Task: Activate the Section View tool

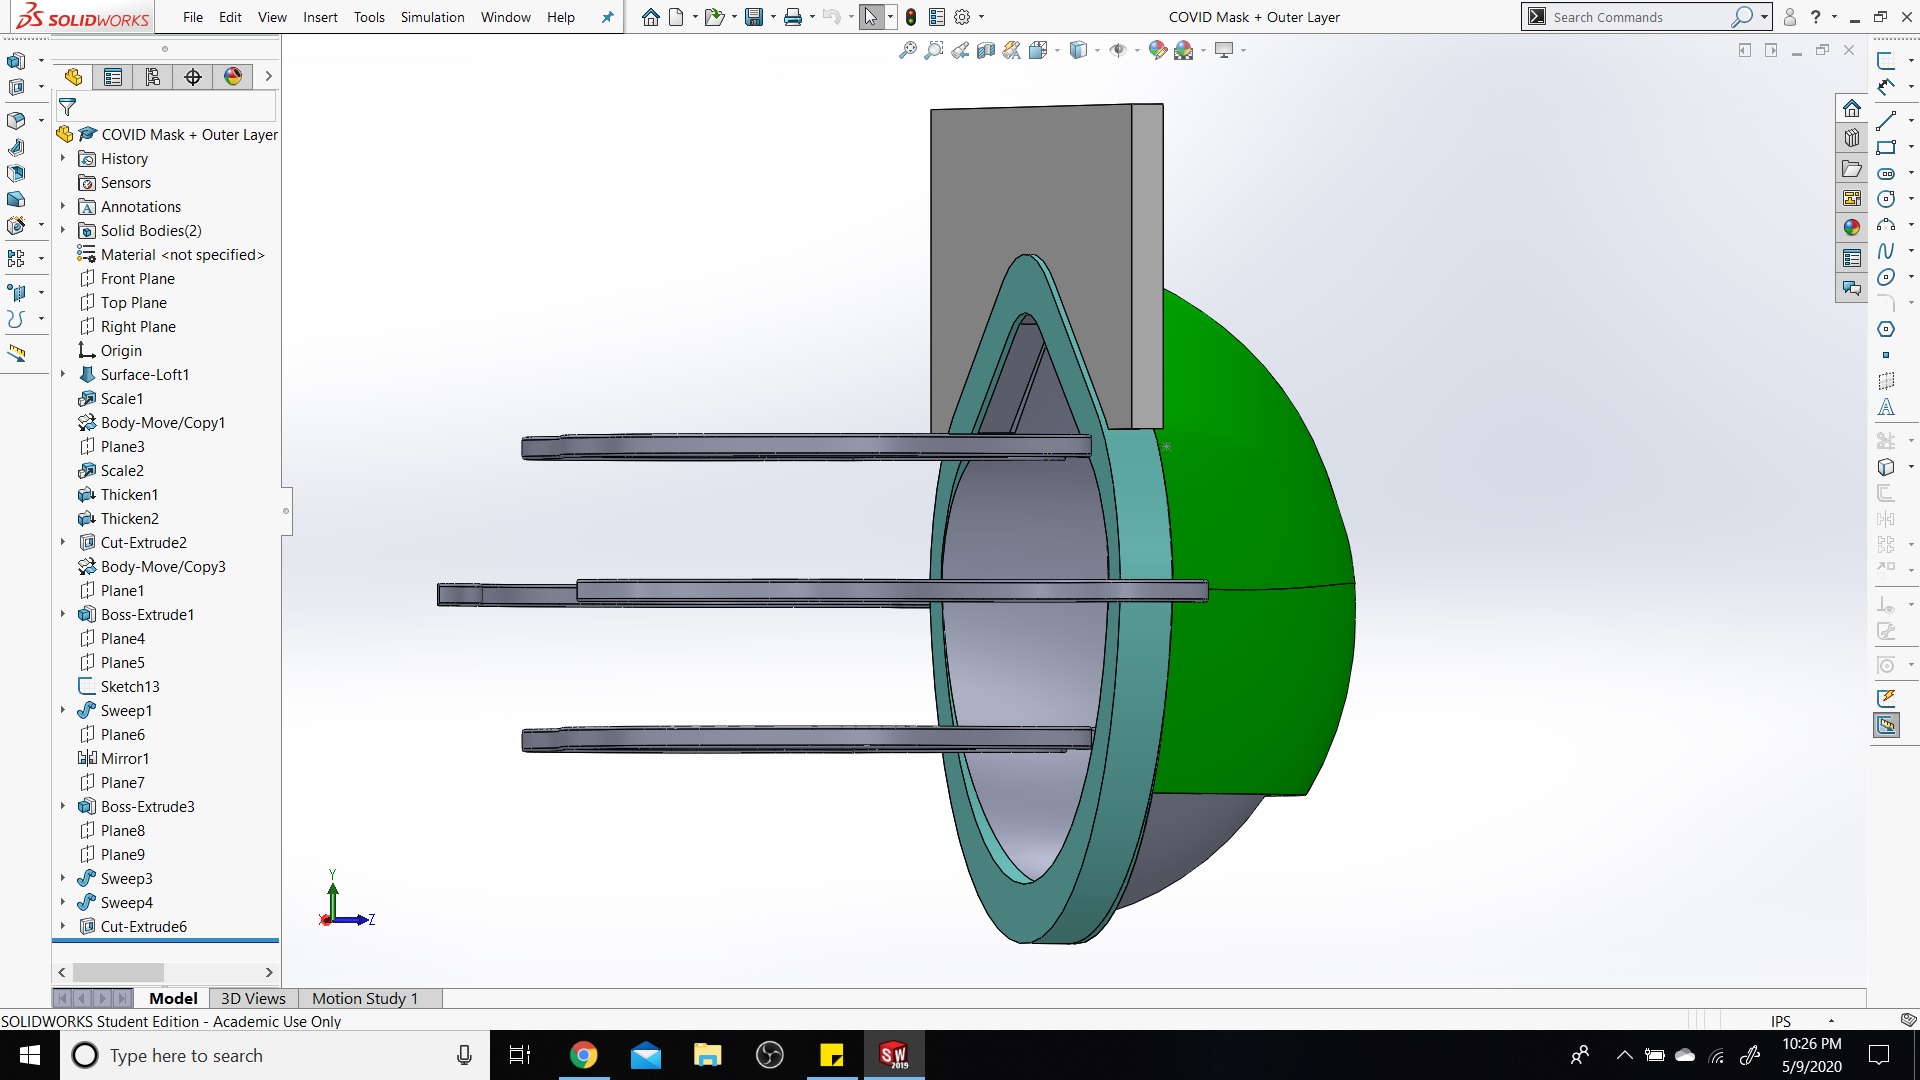Action: pyautogui.click(x=986, y=50)
